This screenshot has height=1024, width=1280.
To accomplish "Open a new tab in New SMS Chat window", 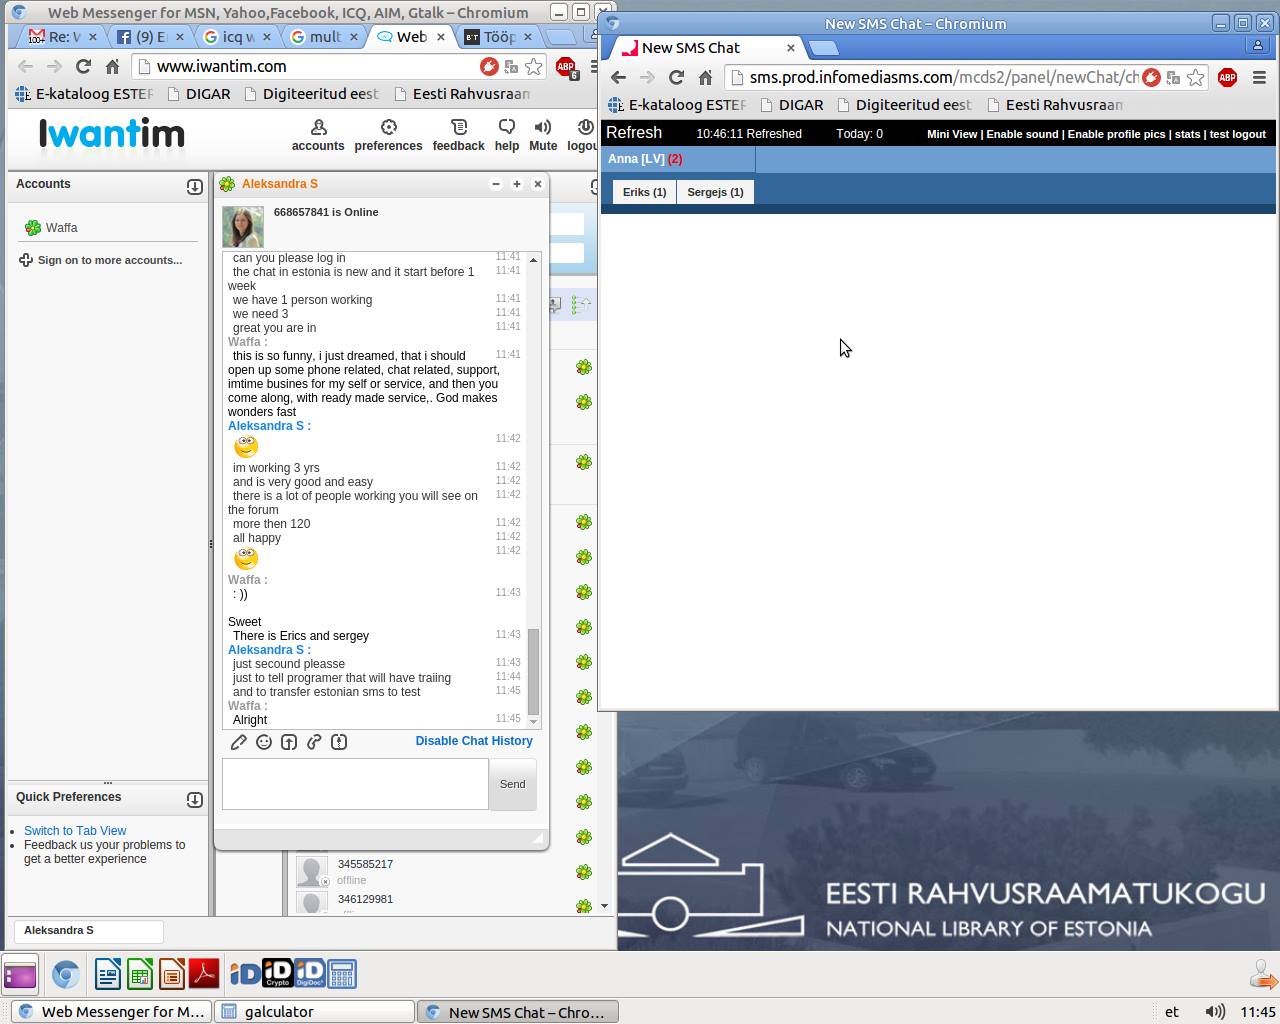I will point(822,48).
